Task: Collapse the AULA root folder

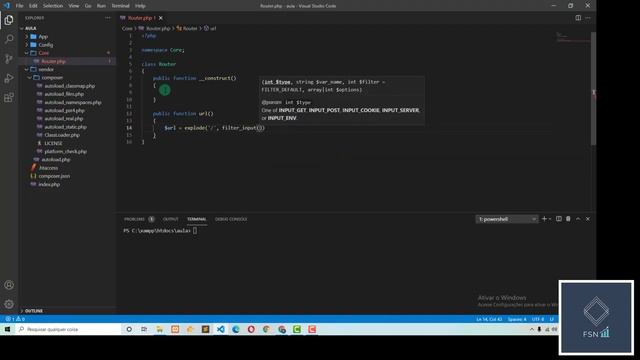Action: (x=22, y=28)
